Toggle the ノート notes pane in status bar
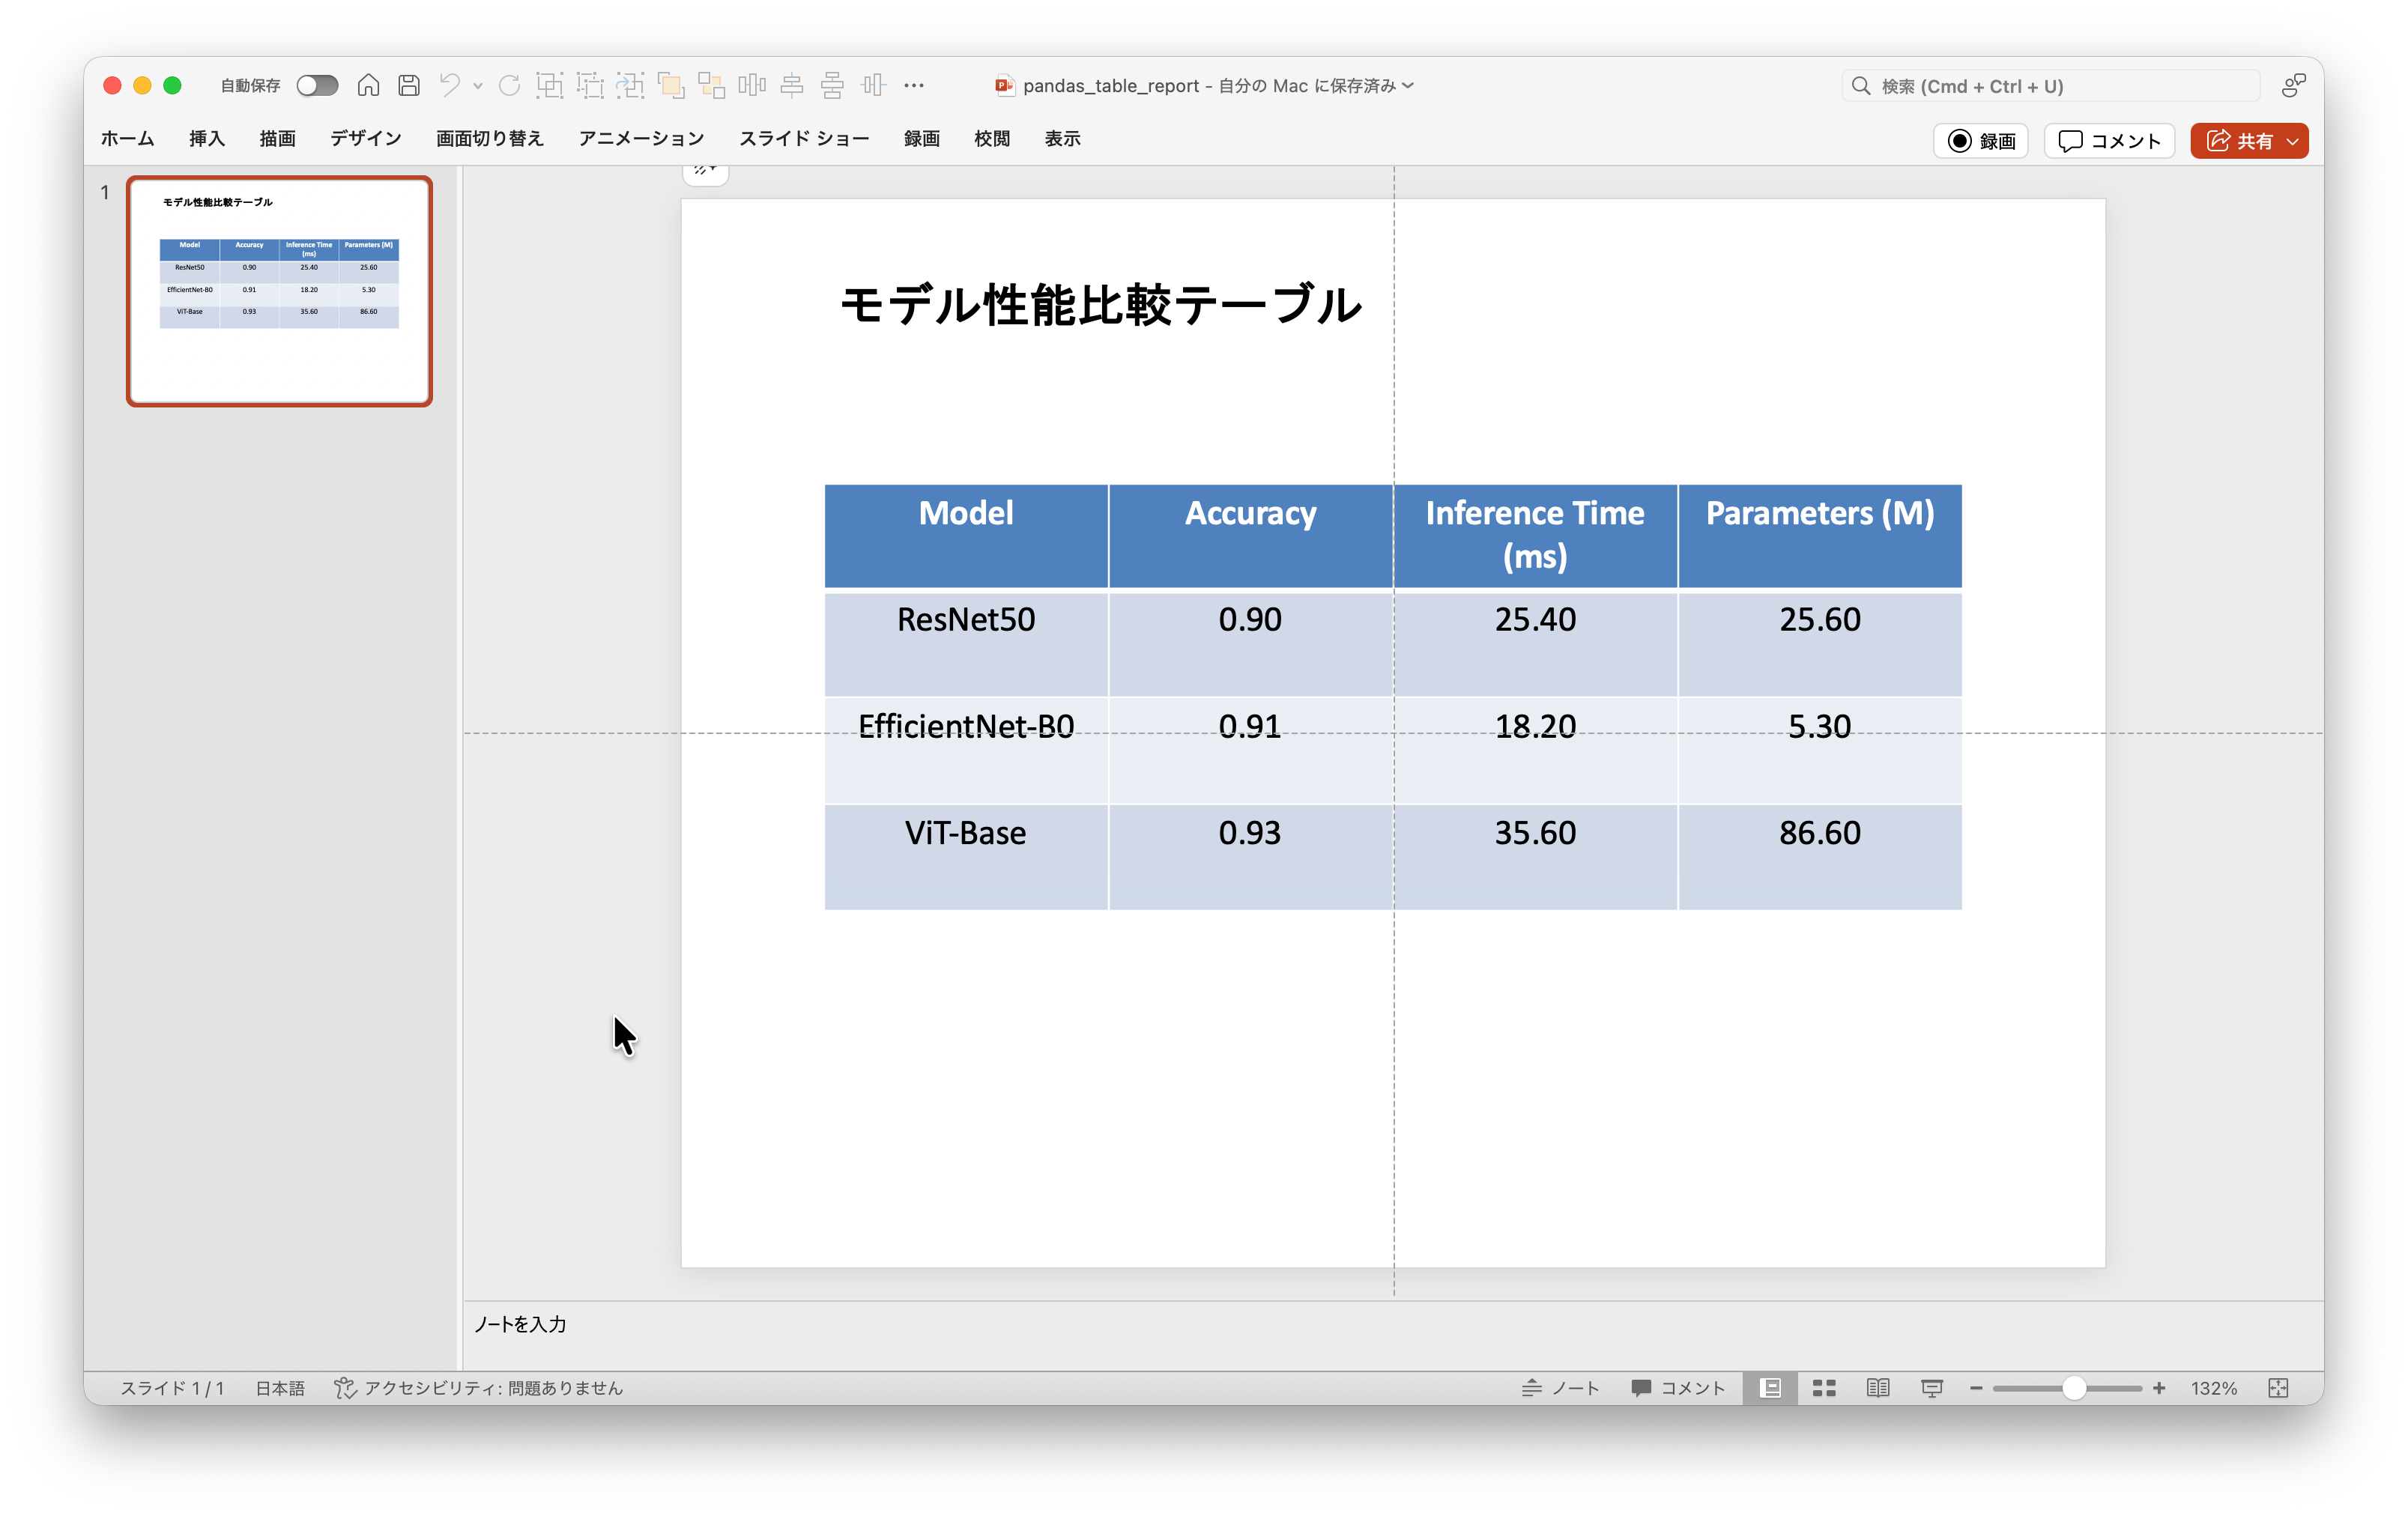 [x=1561, y=1388]
